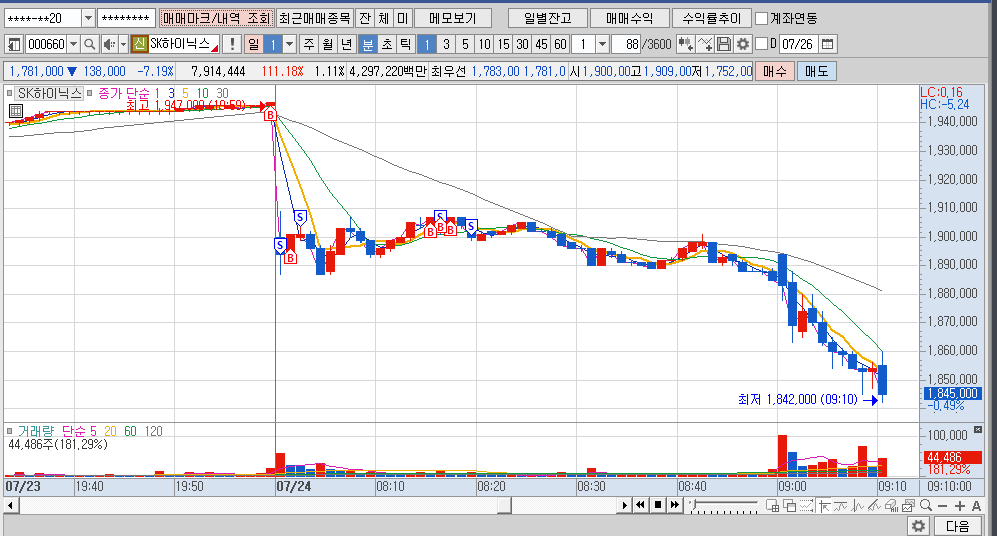
Task: Open bottom-right gear settings next to 다음
Action: 918,526
